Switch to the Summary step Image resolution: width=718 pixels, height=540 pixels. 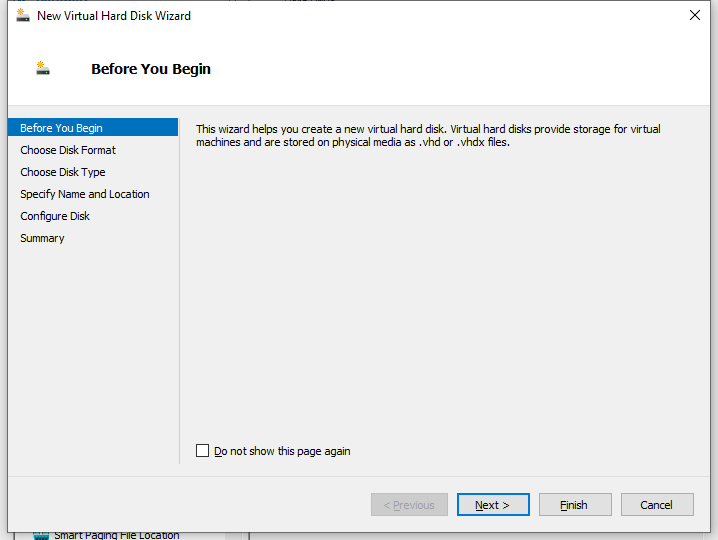click(x=42, y=238)
